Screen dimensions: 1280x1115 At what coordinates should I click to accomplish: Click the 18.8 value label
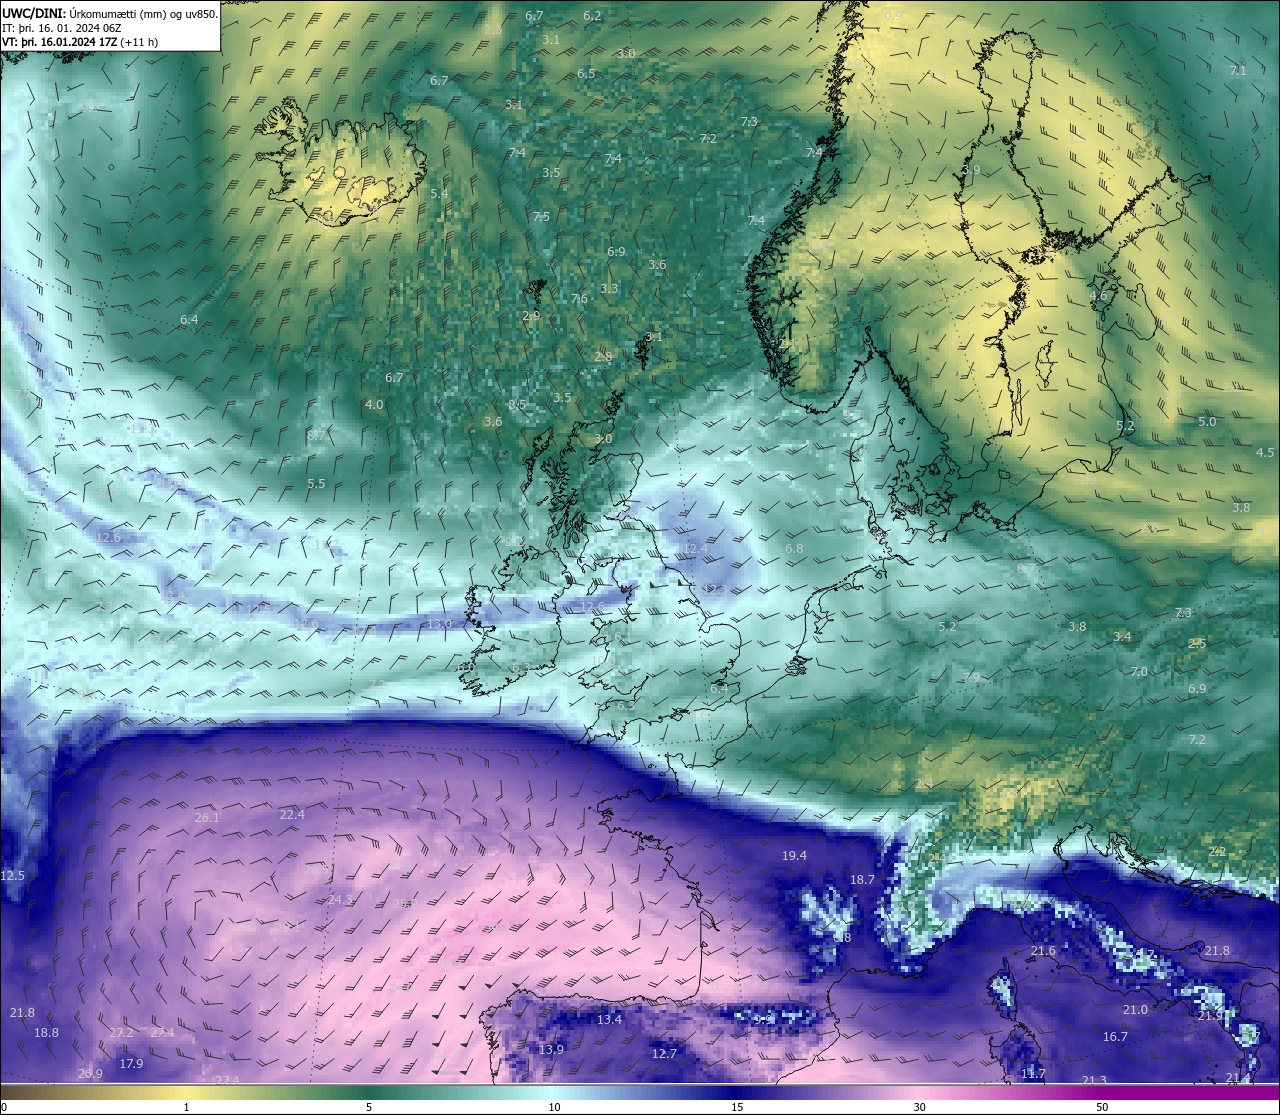pos(46,1032)
